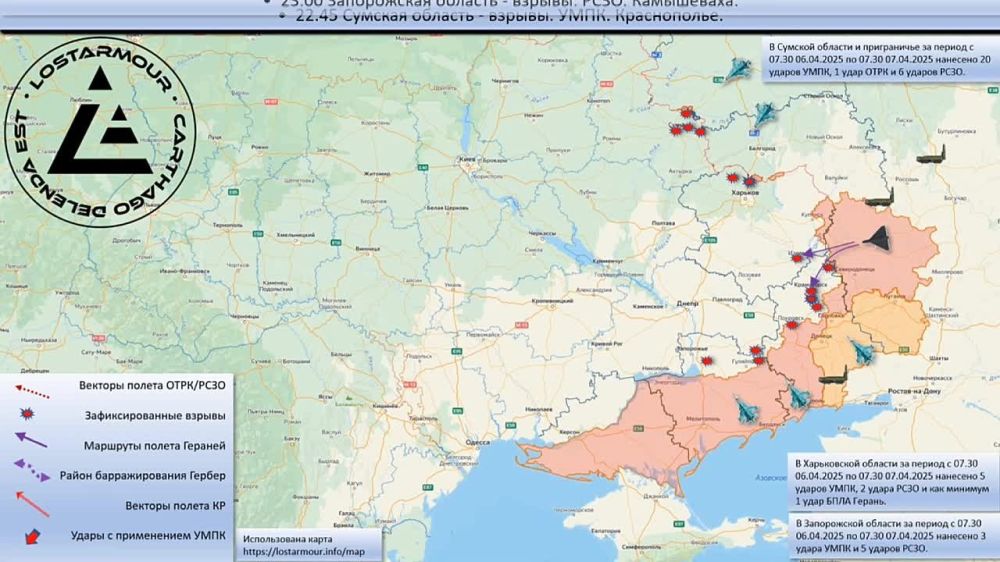Viewport: 1000px width, 562px height.
Task: Open the https://lostarmour.info/map link
Action: (x=304, y=552)
